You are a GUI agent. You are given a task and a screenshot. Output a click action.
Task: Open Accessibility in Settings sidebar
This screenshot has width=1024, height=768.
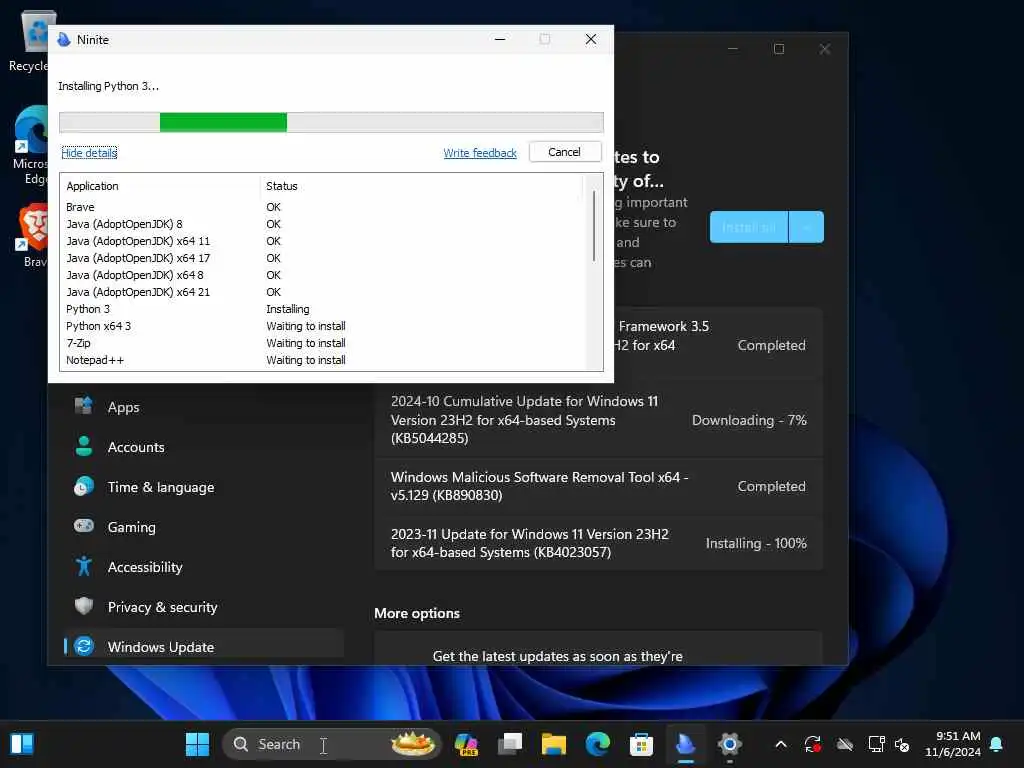pos(204,567)
